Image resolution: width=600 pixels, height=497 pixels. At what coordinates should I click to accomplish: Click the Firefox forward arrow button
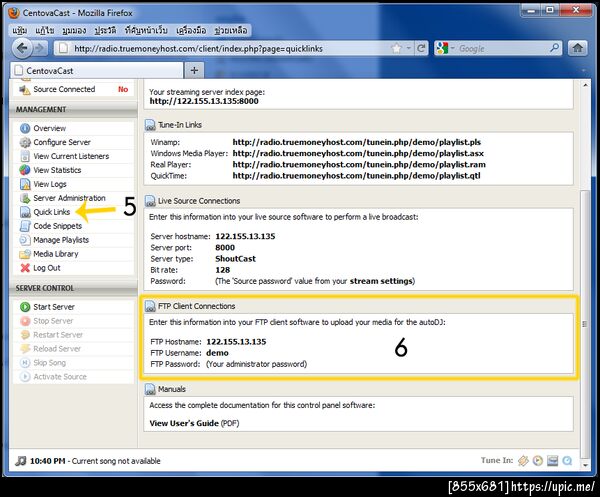point(39,48)
